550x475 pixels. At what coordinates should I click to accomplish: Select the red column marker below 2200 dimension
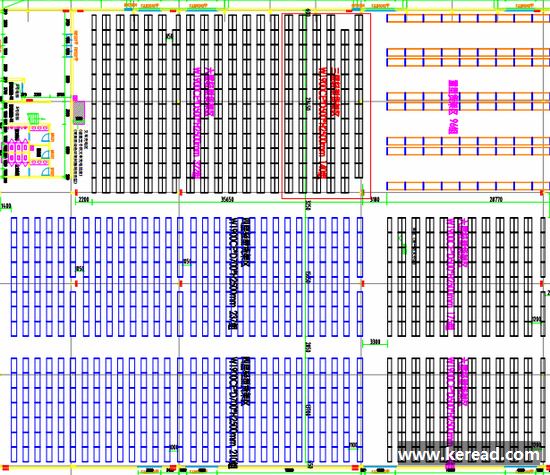click(76, 192)
